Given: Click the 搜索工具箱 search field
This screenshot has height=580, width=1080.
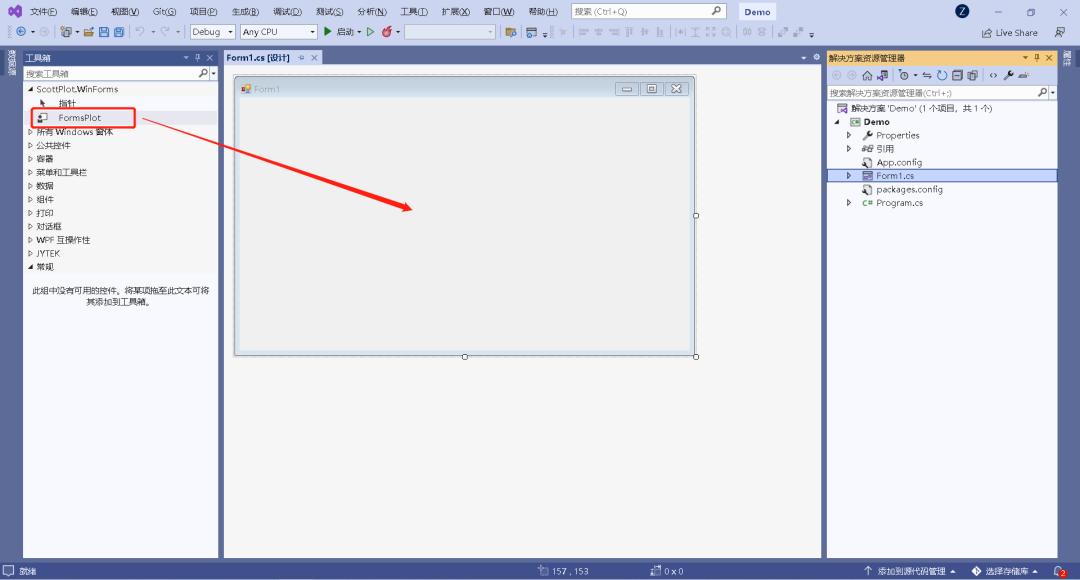Looking at the screenshot, I should tap(110, 73).
